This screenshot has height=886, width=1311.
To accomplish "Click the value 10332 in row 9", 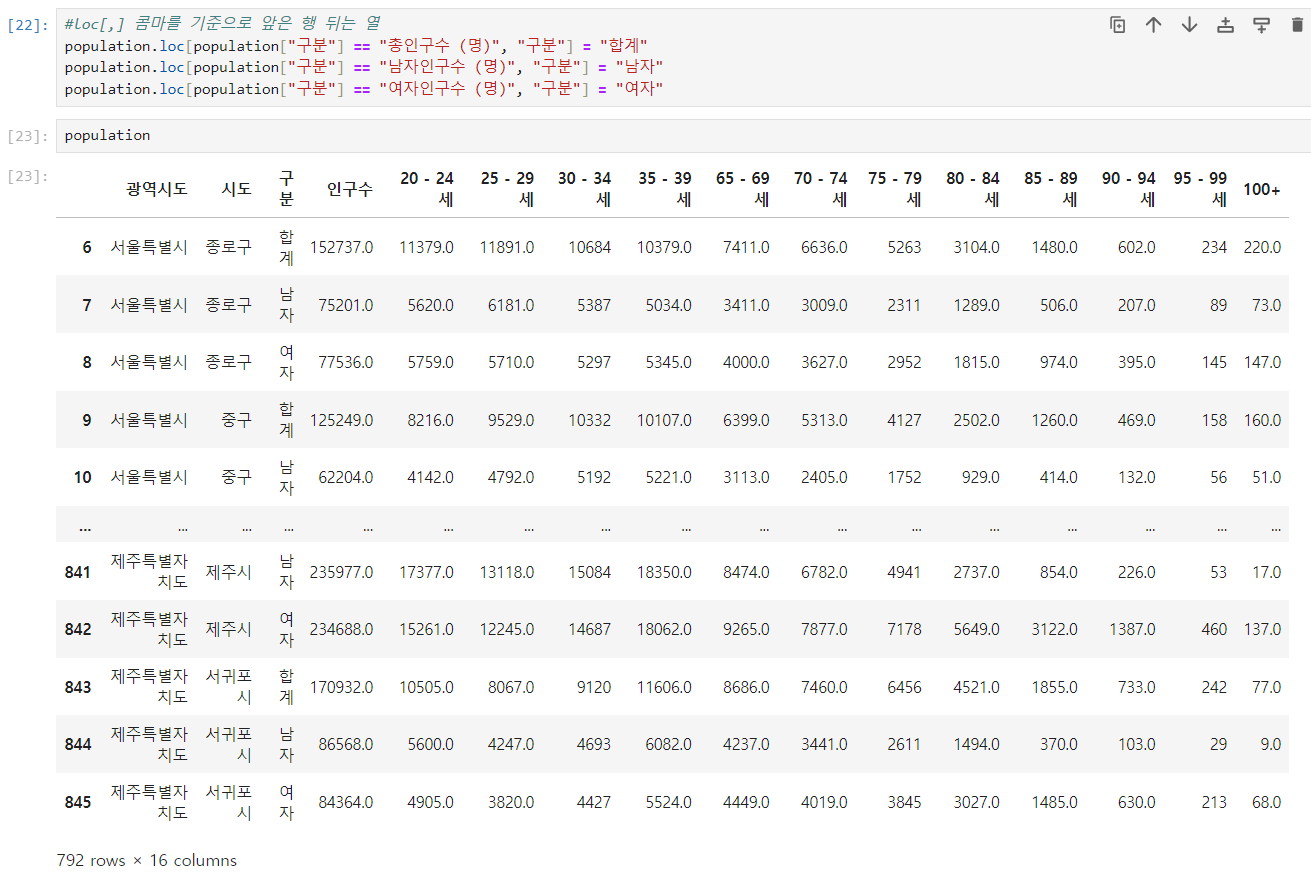I will click(589, 420).
